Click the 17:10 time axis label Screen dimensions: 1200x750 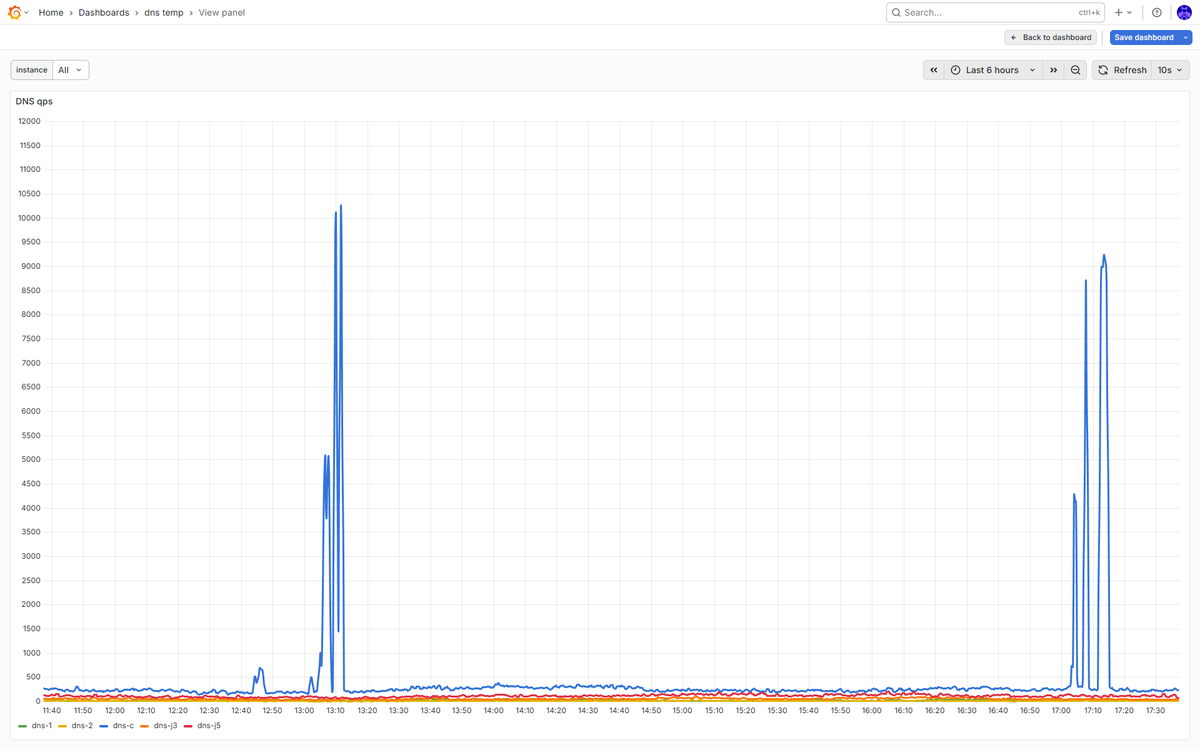(x=1092, y=710)
